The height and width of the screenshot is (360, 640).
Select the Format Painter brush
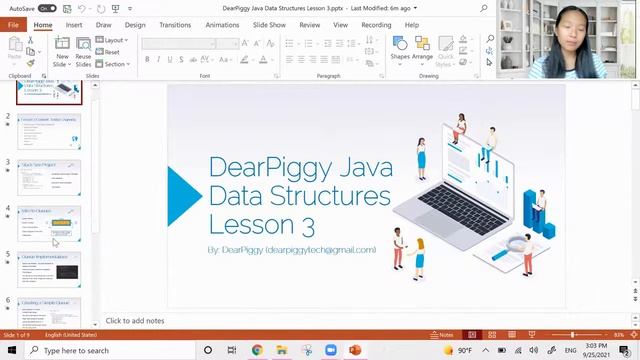pyautogui.click(x=31, y=63)
